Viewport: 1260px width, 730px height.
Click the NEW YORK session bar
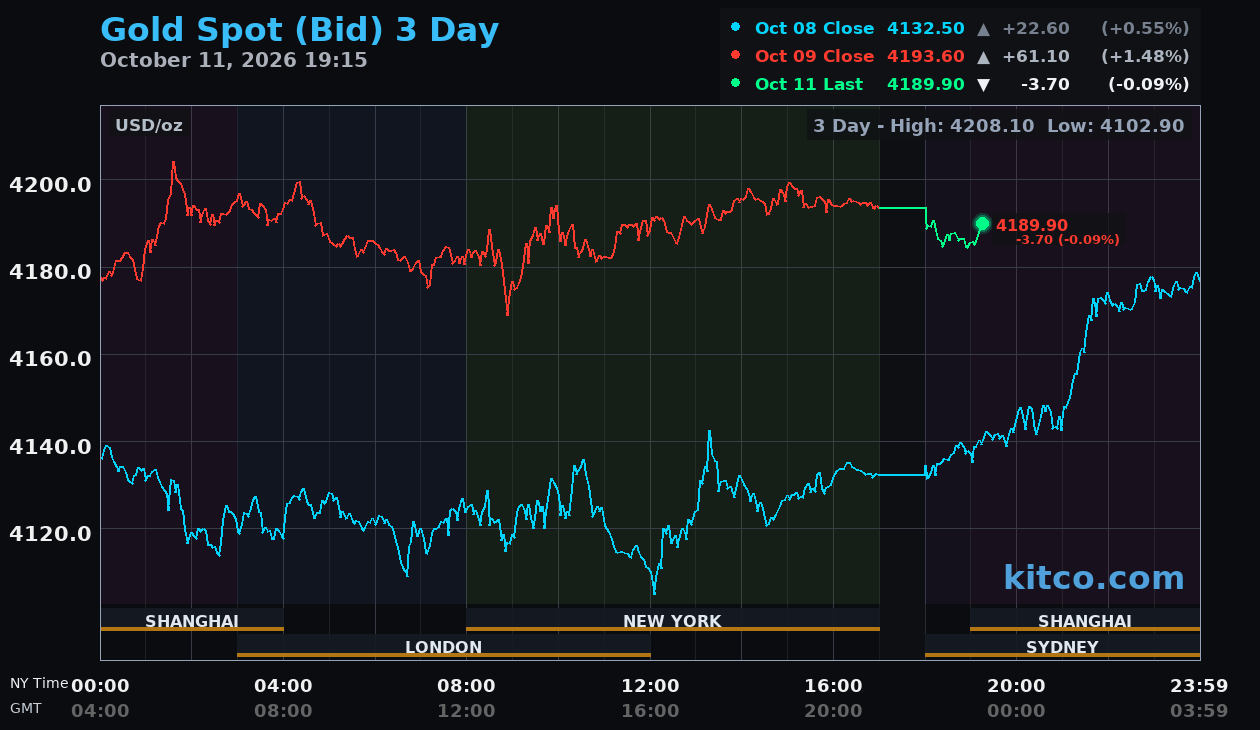click(673, 620)
